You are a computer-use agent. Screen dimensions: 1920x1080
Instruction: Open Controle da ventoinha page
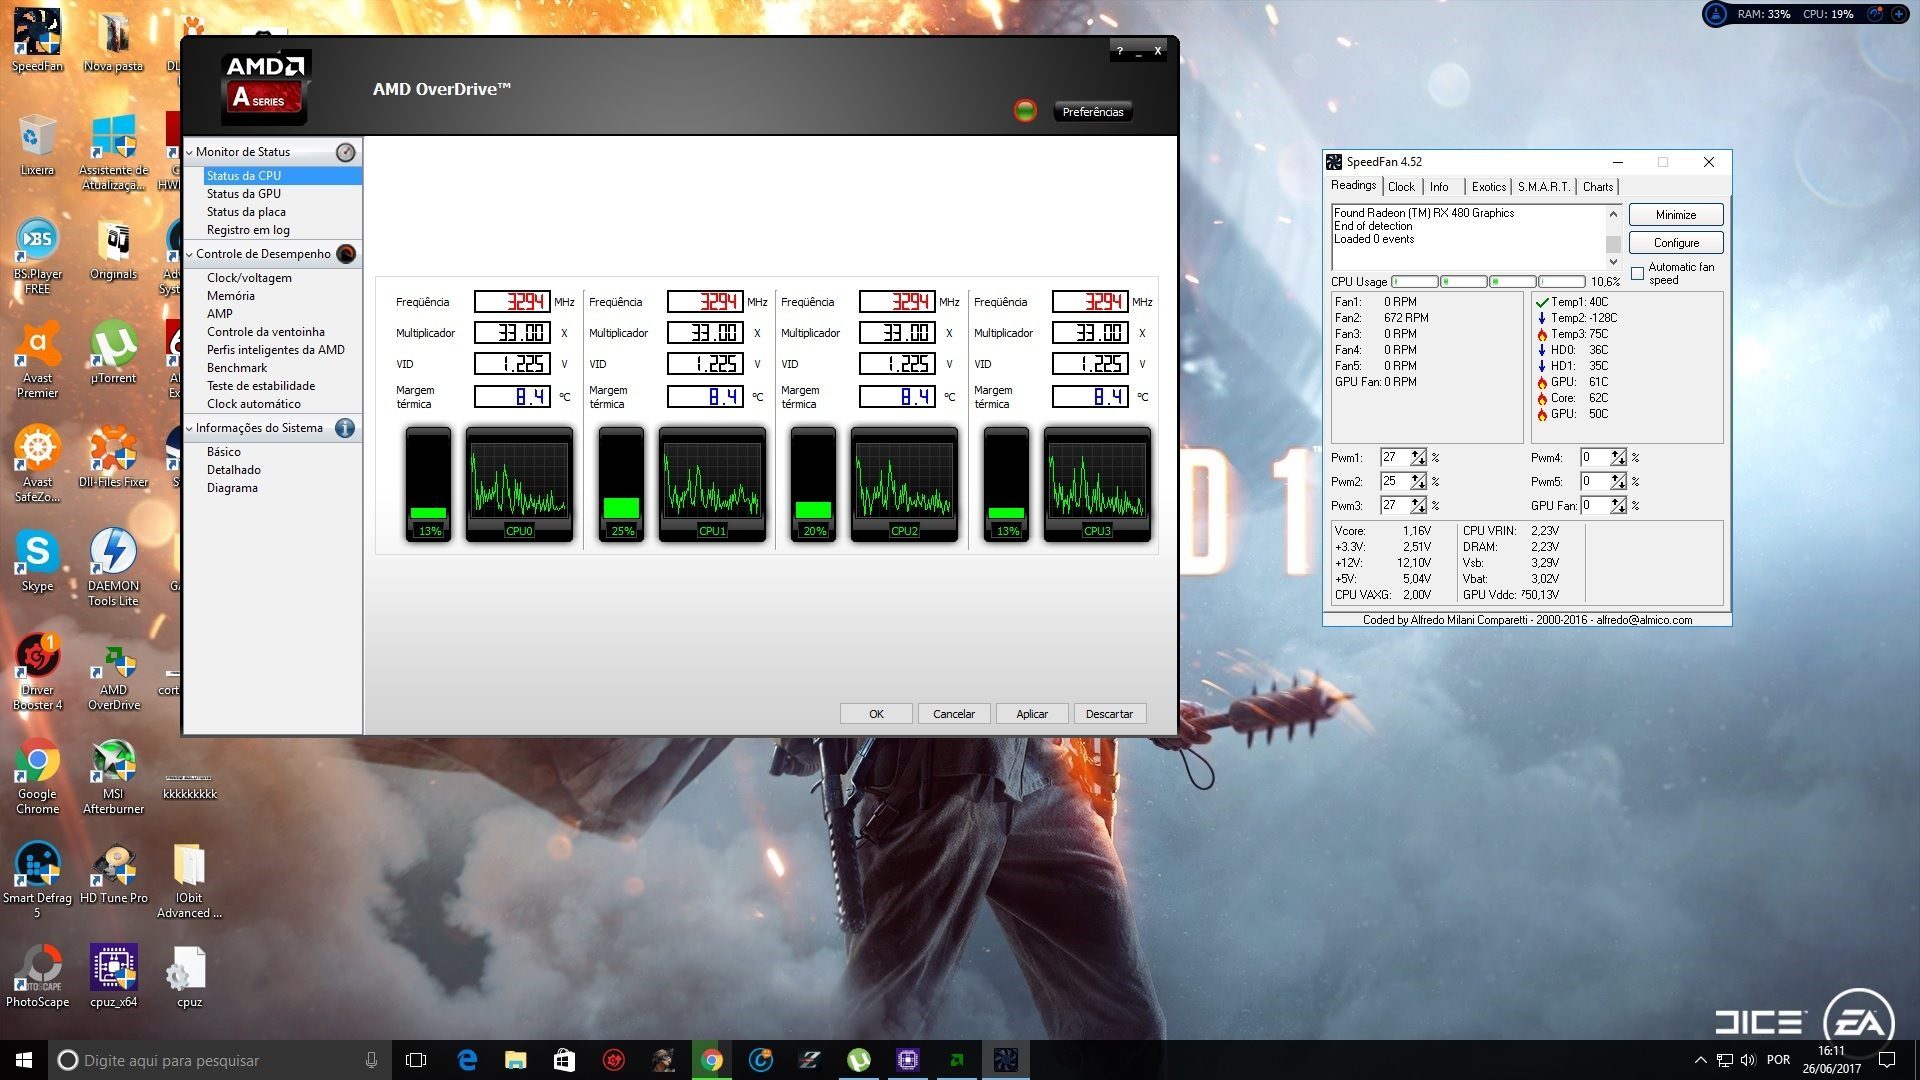(265, 332)
